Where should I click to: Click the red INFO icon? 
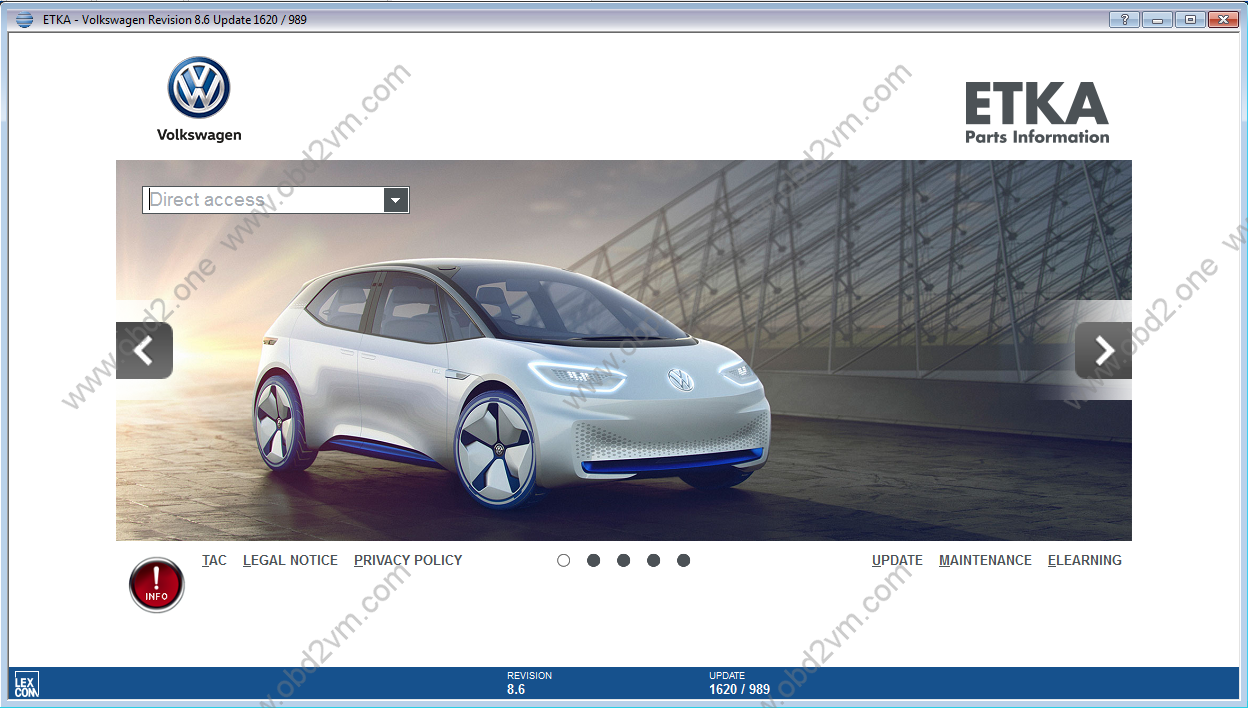pyautogui.click(x=157, y=584)
